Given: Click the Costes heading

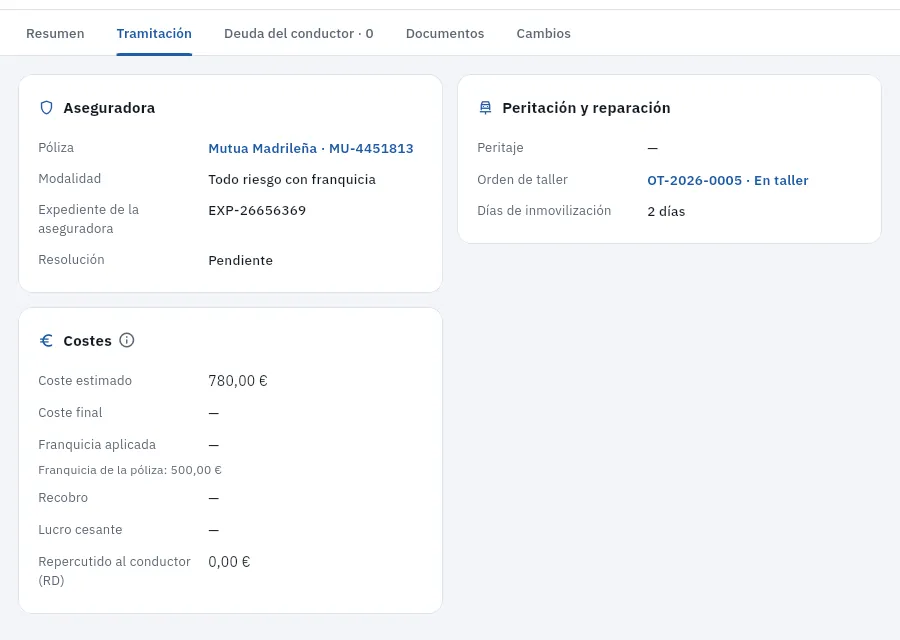Looking at the screenshot, I should click(87, 341).
